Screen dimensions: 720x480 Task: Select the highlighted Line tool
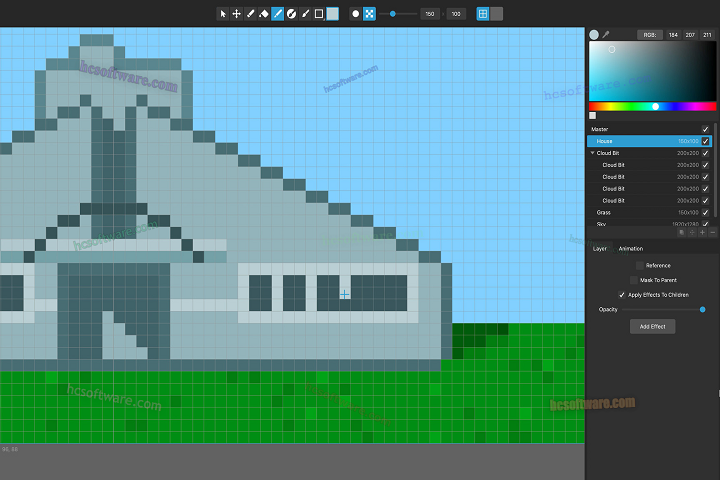point(278,14)
